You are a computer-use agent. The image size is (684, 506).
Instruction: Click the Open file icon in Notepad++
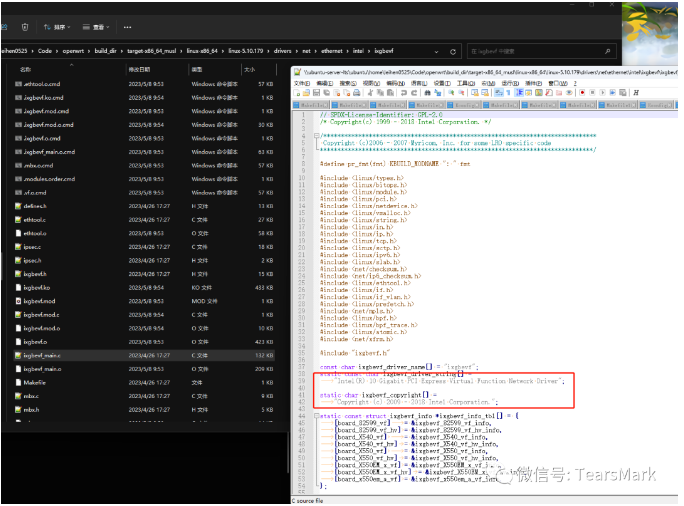point(306,92)
